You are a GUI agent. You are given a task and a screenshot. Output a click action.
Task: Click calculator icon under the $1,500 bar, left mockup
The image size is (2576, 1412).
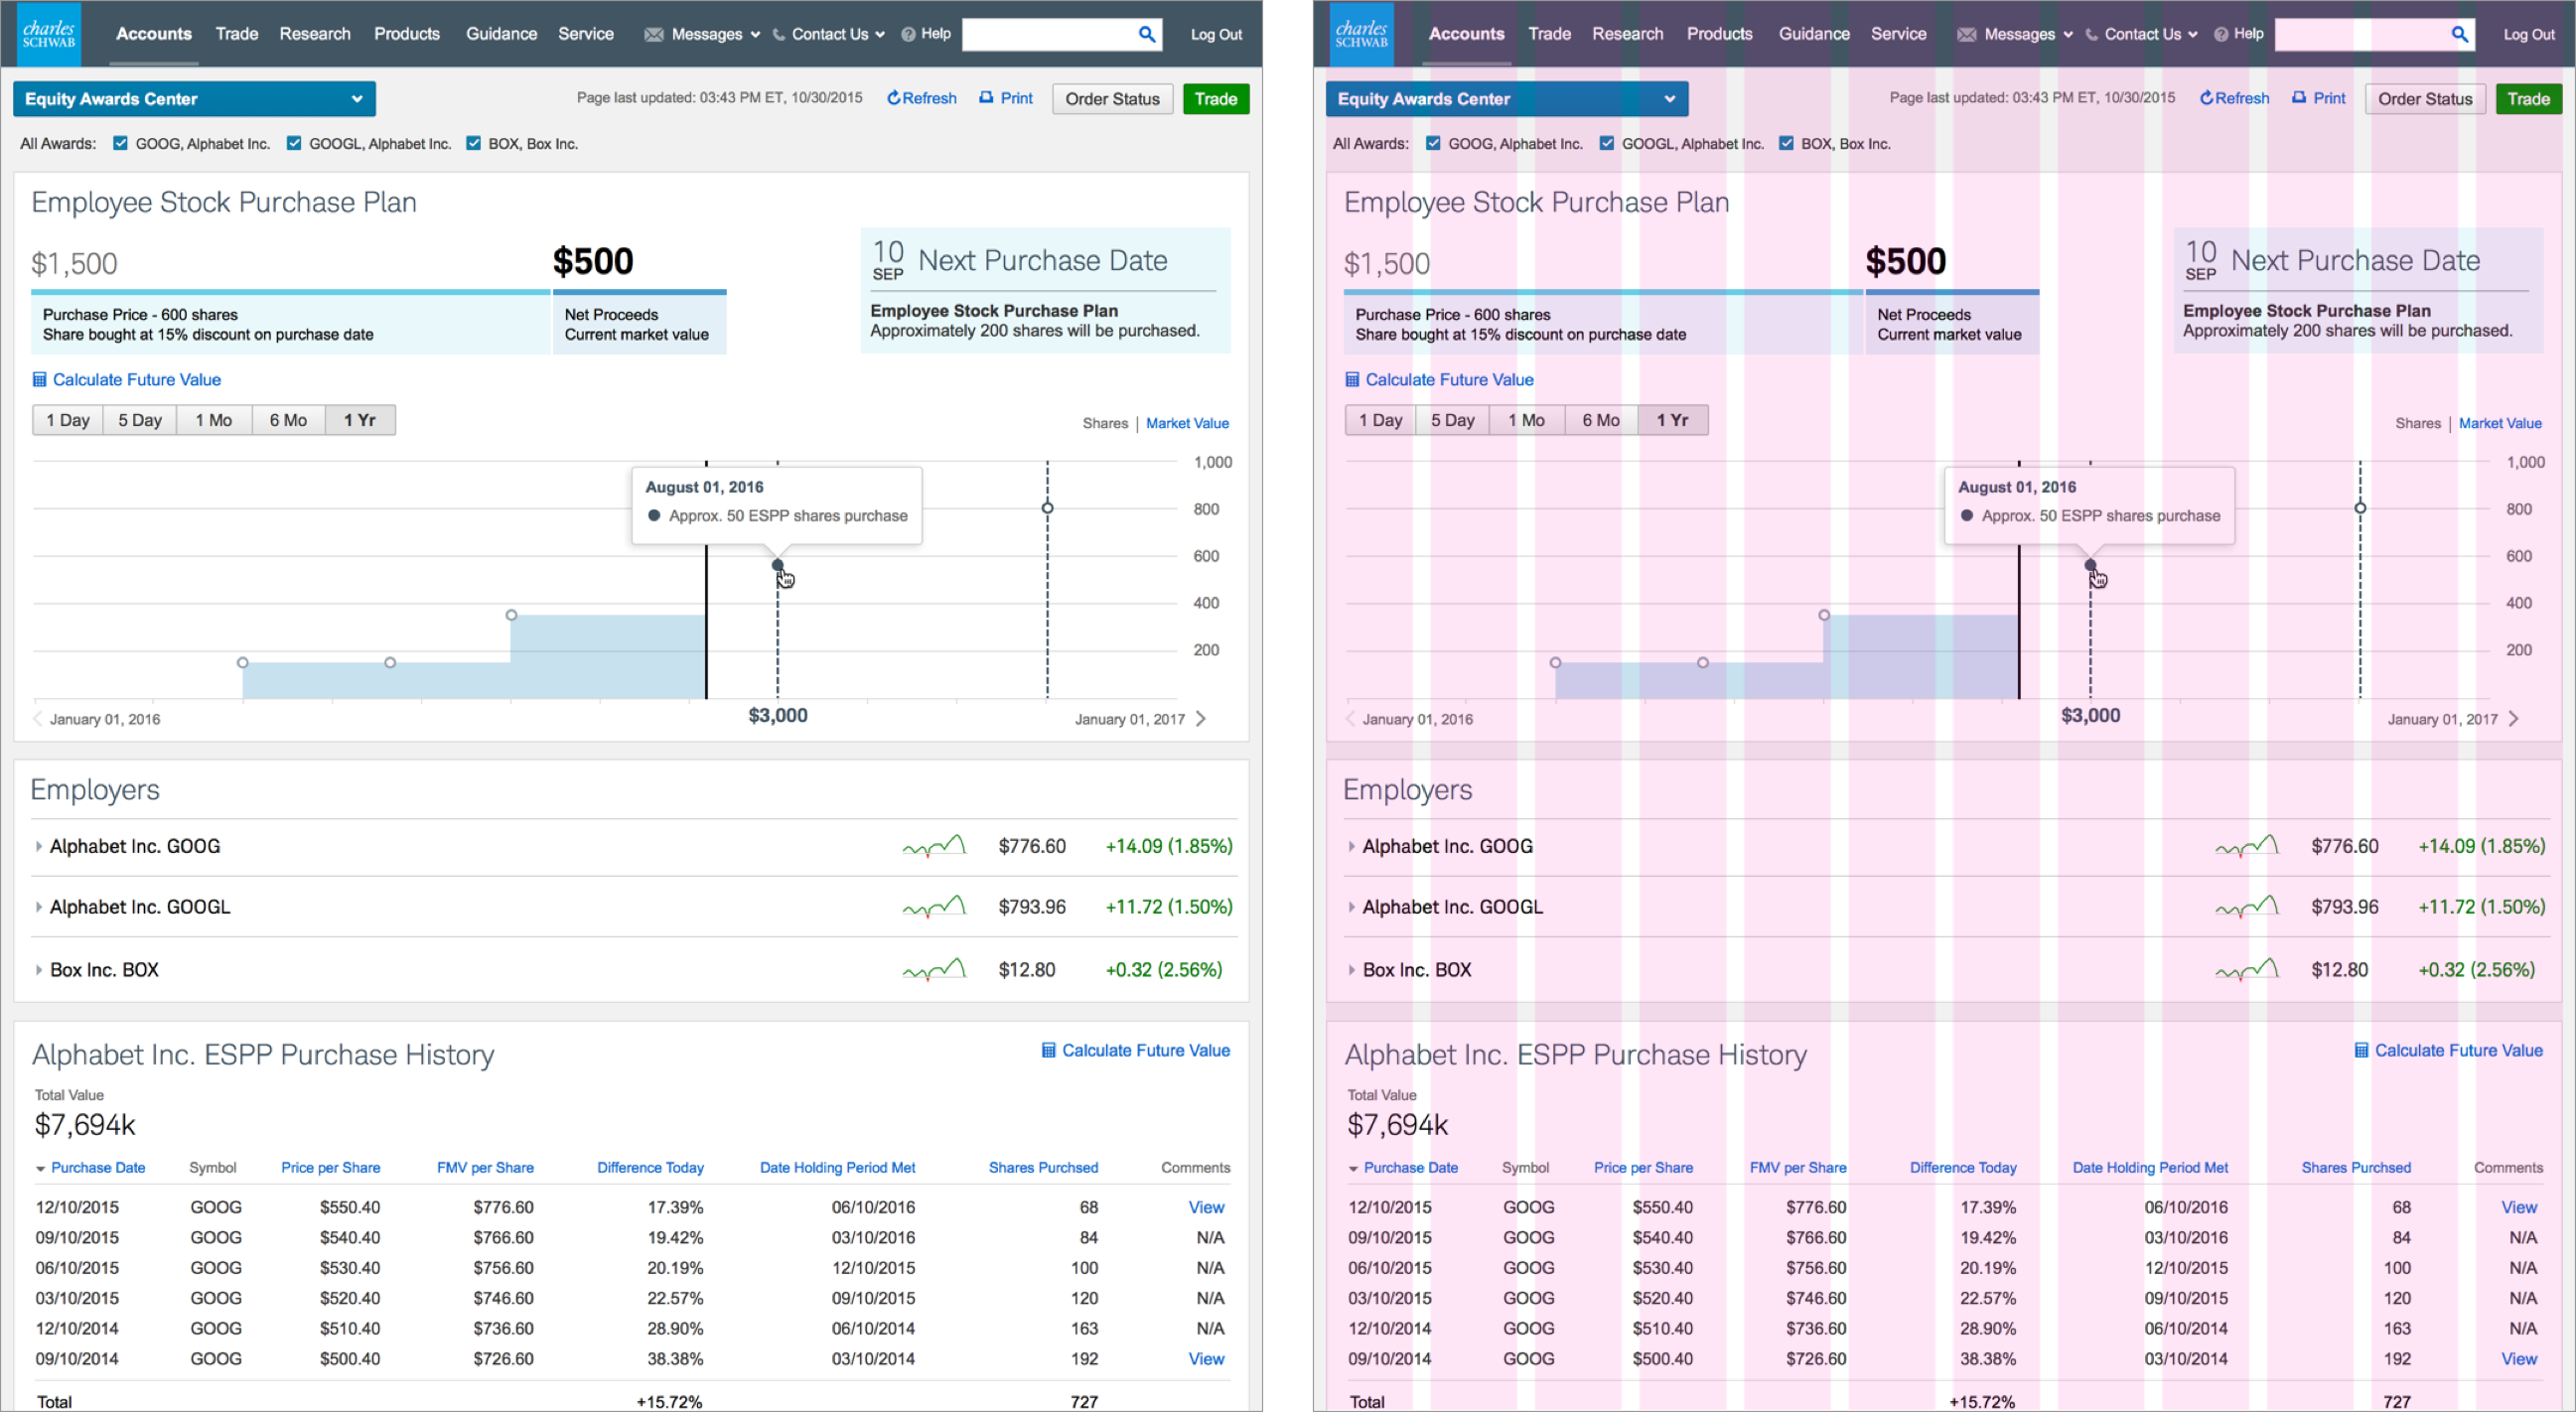point(40,379)
